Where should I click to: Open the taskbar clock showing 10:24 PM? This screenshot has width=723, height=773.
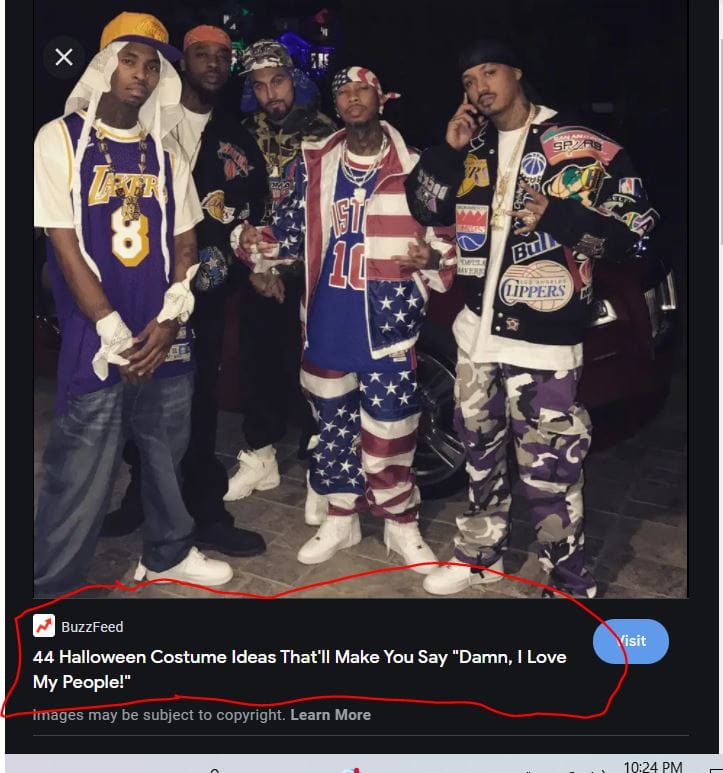click(x=652, y=766)
